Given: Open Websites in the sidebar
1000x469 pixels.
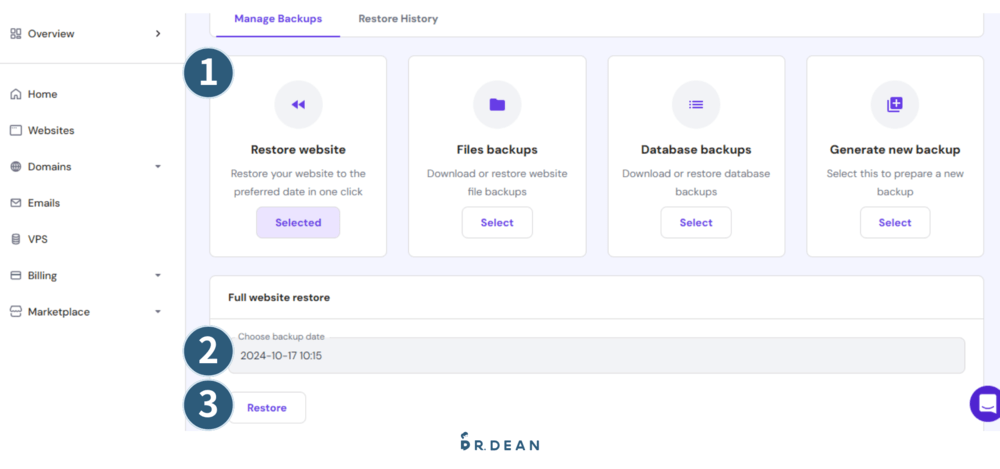Looking at the screenshot, I should 50,130.
